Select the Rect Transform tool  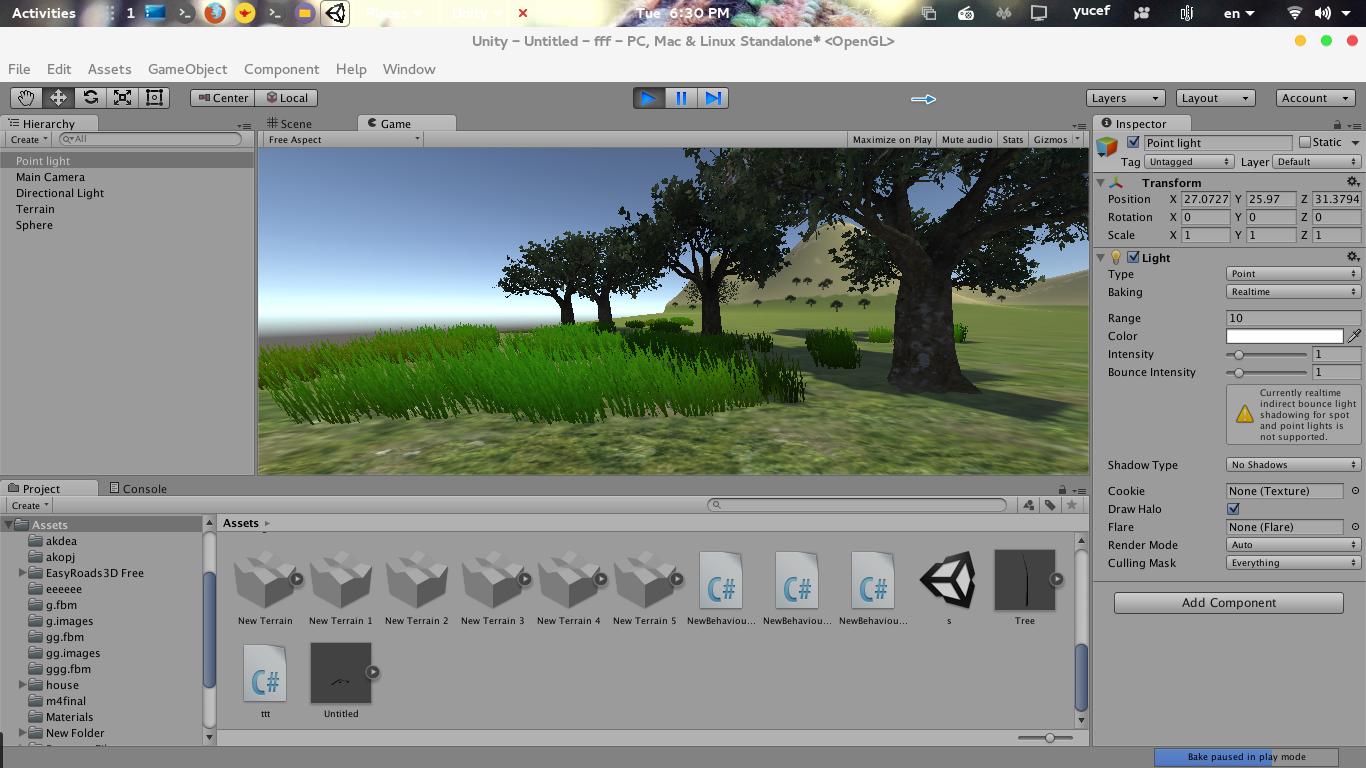click(152, 97)
